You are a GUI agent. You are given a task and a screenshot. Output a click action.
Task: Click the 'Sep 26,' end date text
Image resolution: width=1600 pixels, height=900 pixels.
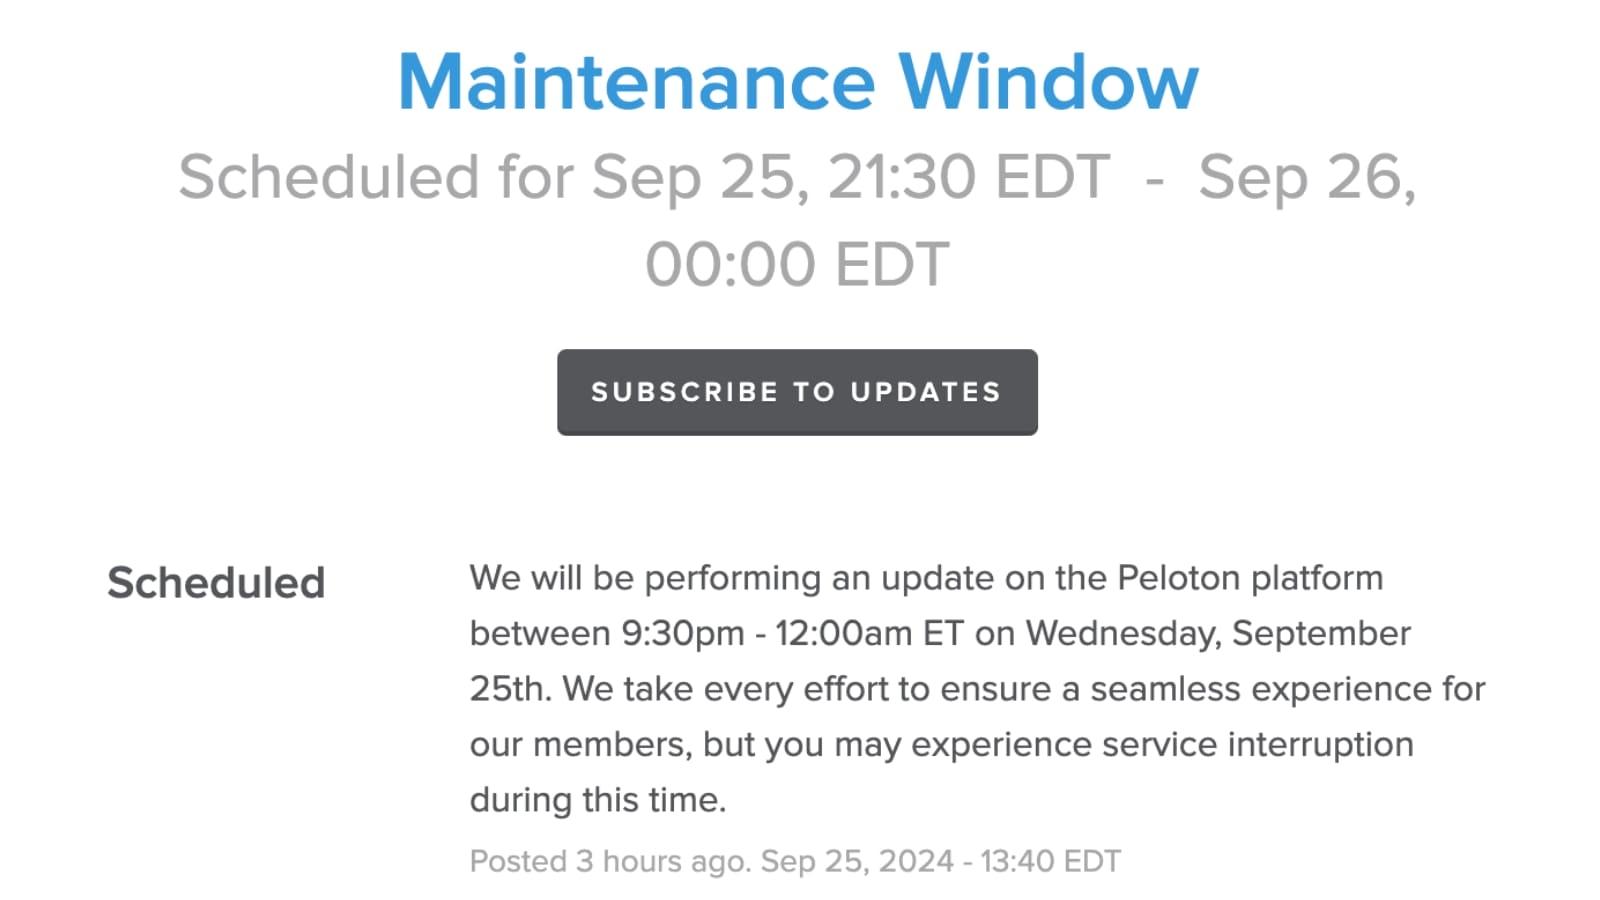click(1307, 177)
